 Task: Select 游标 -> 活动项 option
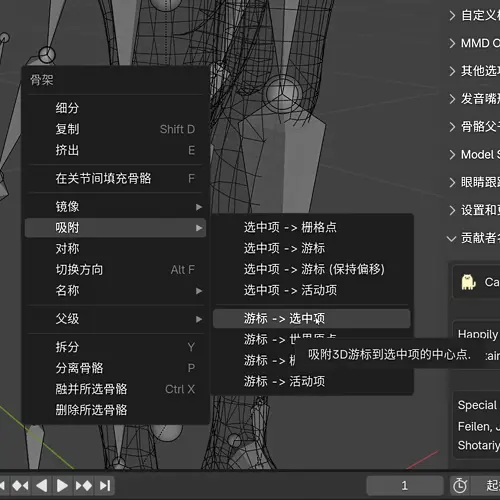click(312, 381)
